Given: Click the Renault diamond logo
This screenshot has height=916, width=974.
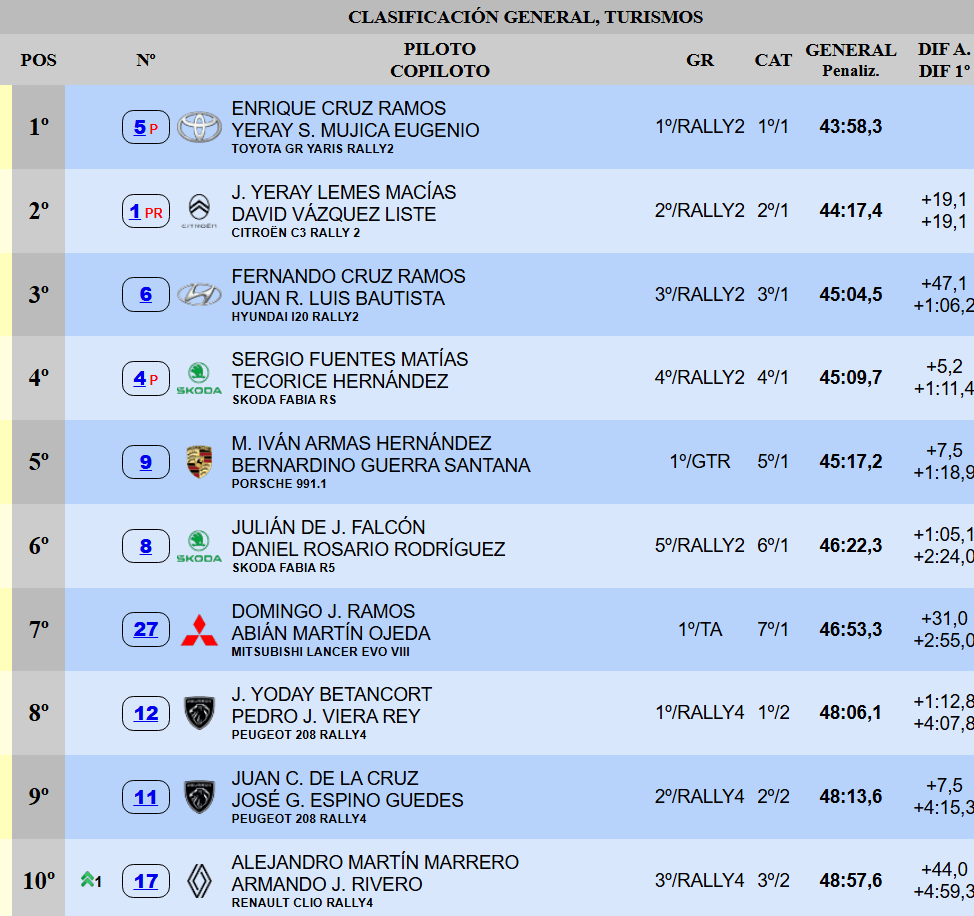Looking at the screenshot, I should tap(199, 881).
